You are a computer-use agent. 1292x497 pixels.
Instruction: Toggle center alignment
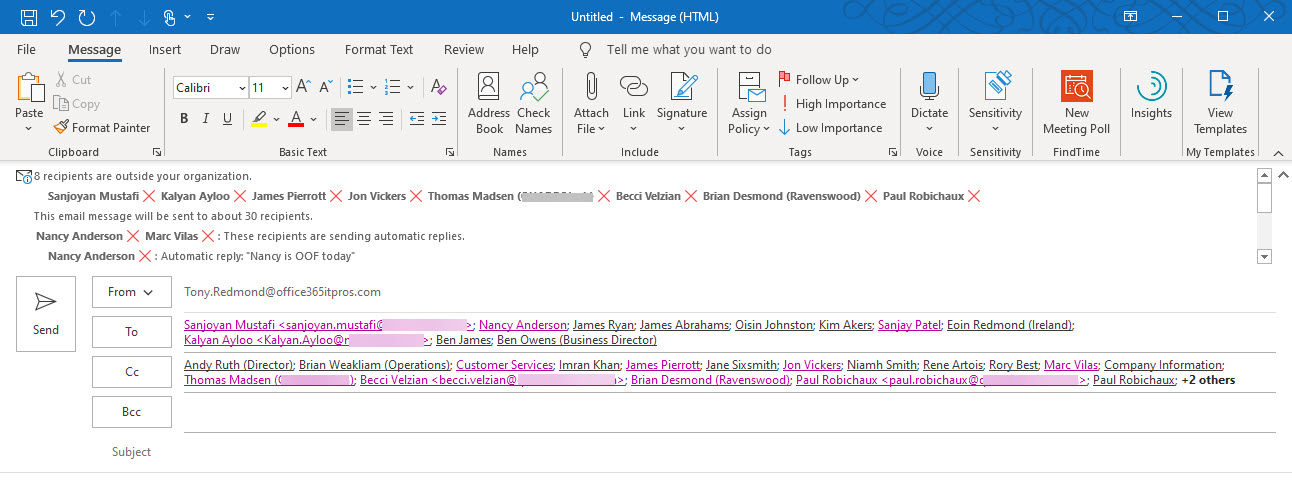click(x=364, y=119)
